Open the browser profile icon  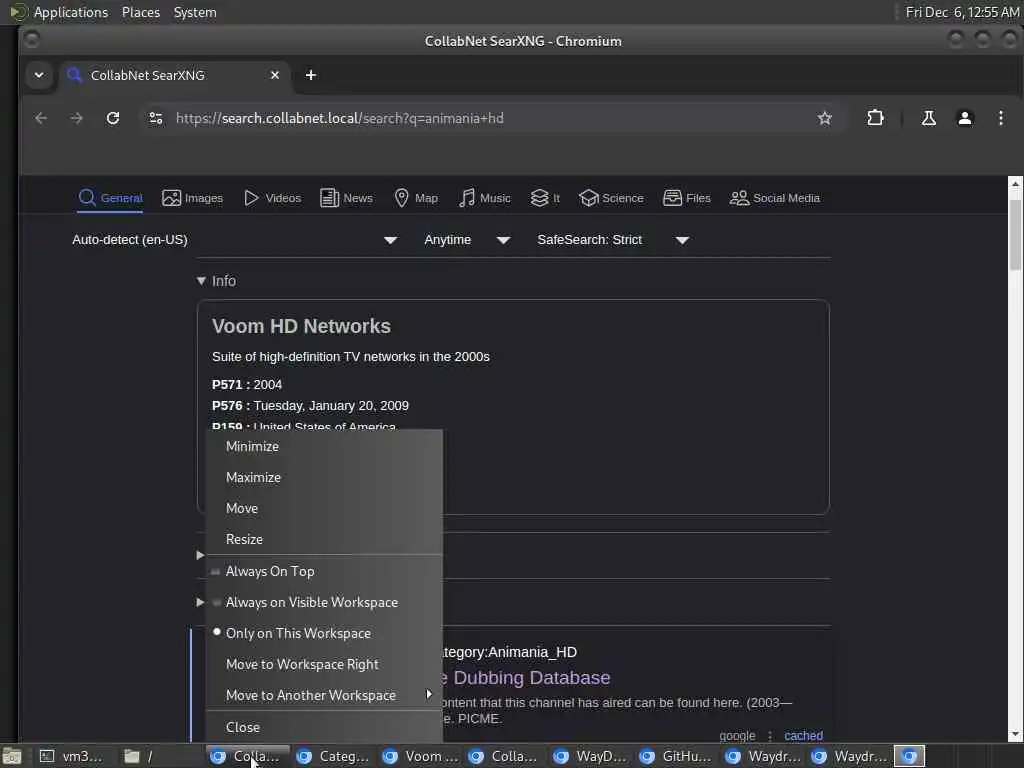(x=965, y=118)
